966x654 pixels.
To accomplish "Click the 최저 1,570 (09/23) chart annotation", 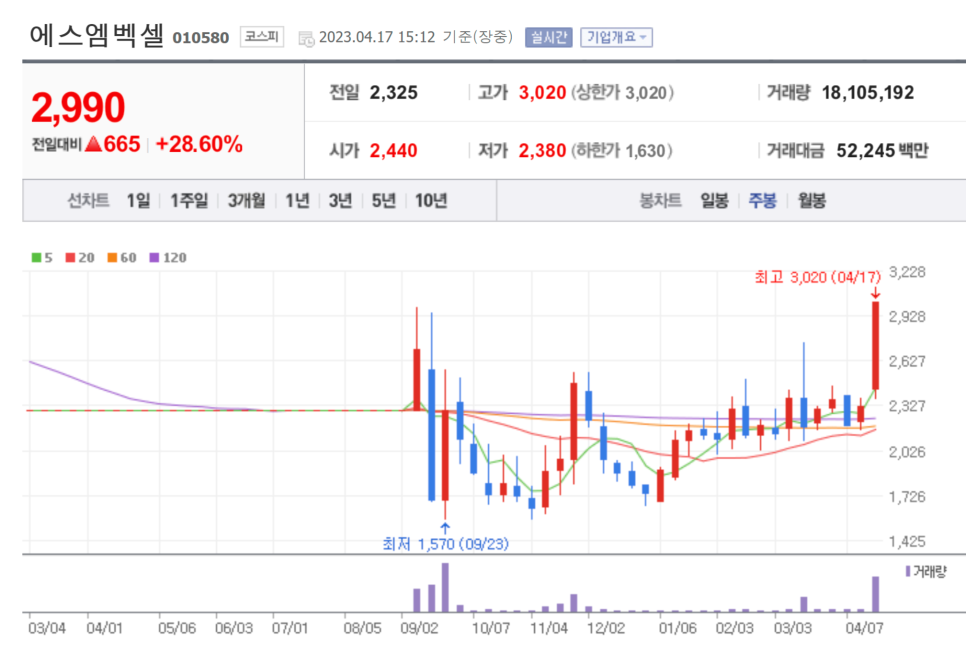I will pos(445,544).
